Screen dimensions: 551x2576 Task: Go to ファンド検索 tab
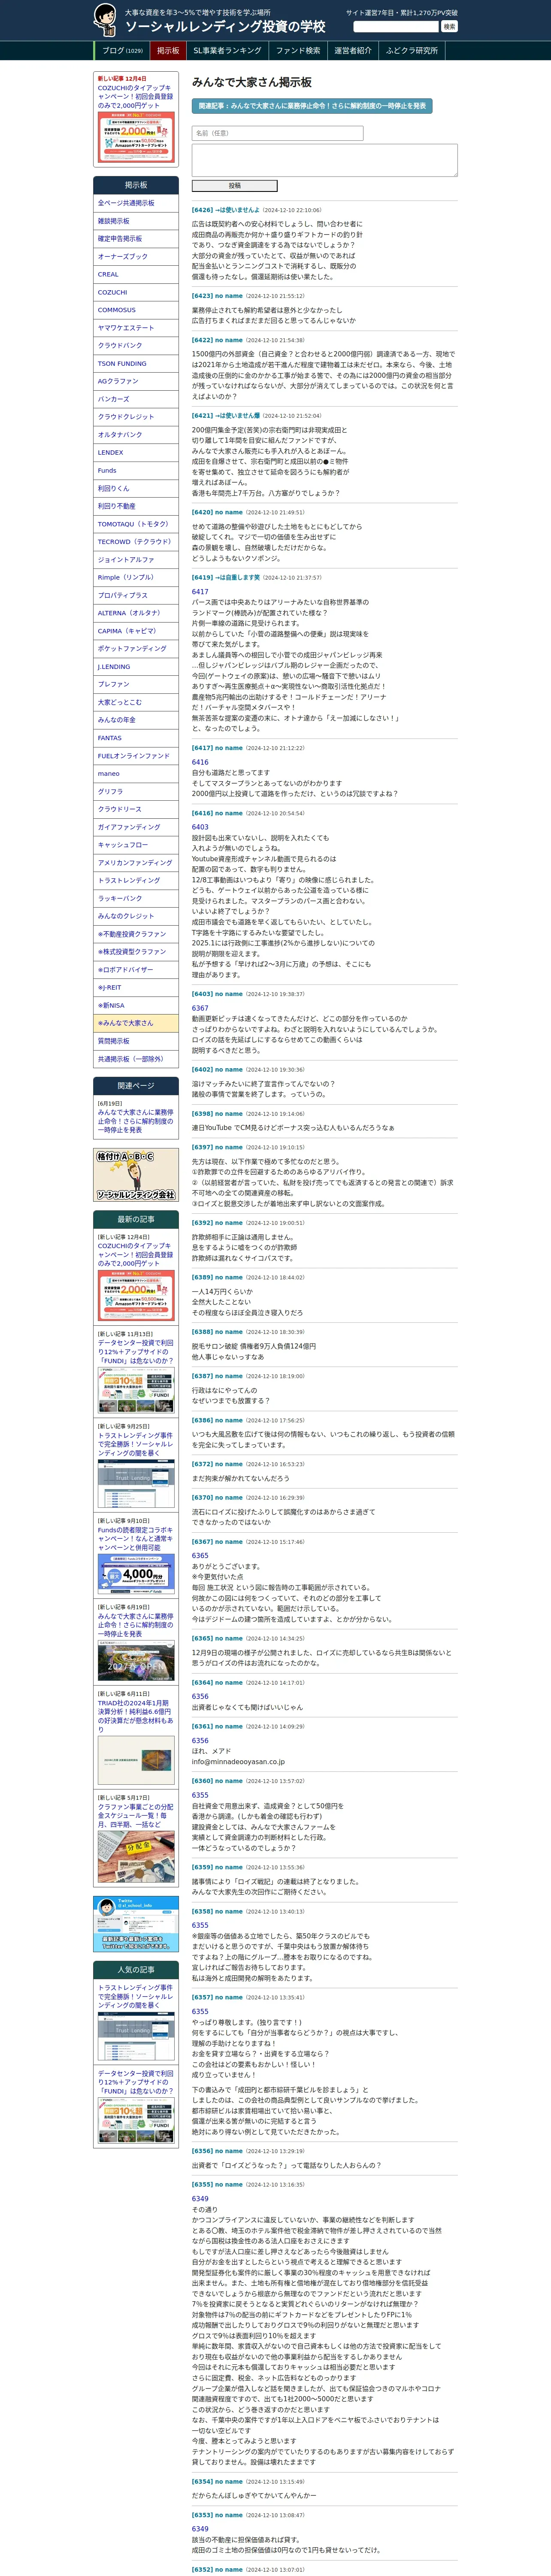(x=298, y=51)
